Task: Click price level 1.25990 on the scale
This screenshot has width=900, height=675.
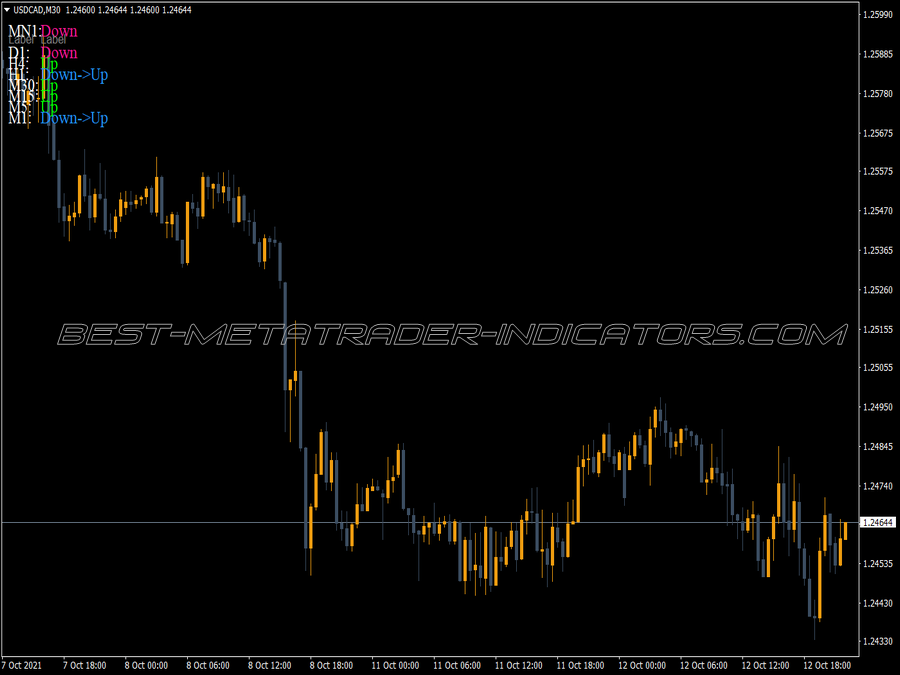Action: (878, 15)
